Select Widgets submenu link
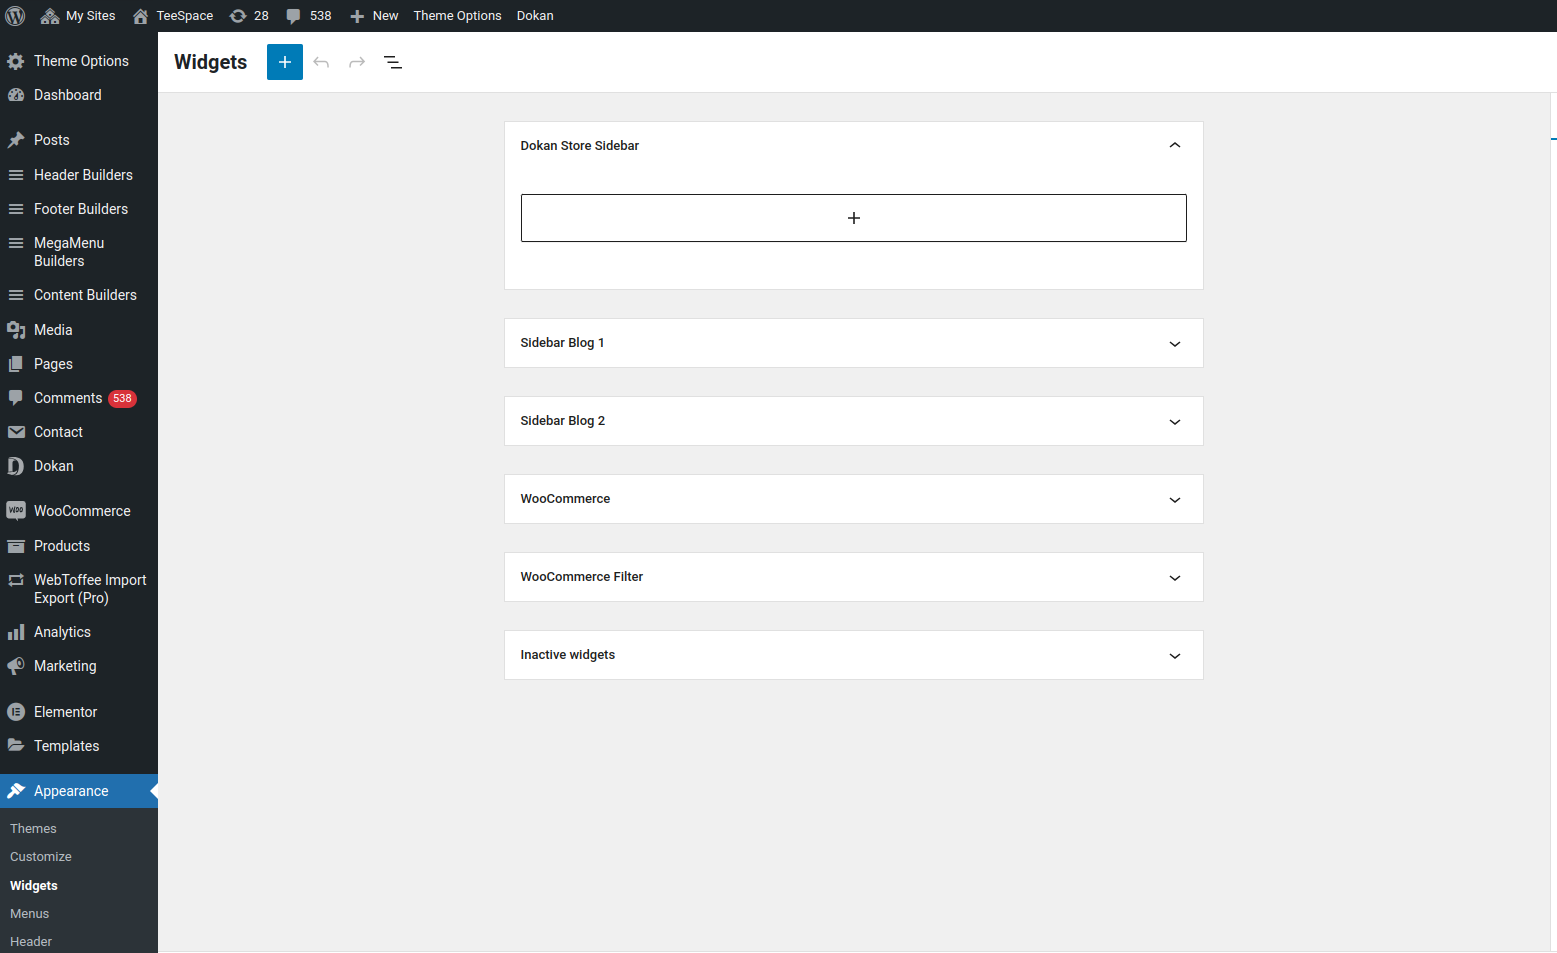The image size is (1557, 953). tap(34, 886)
